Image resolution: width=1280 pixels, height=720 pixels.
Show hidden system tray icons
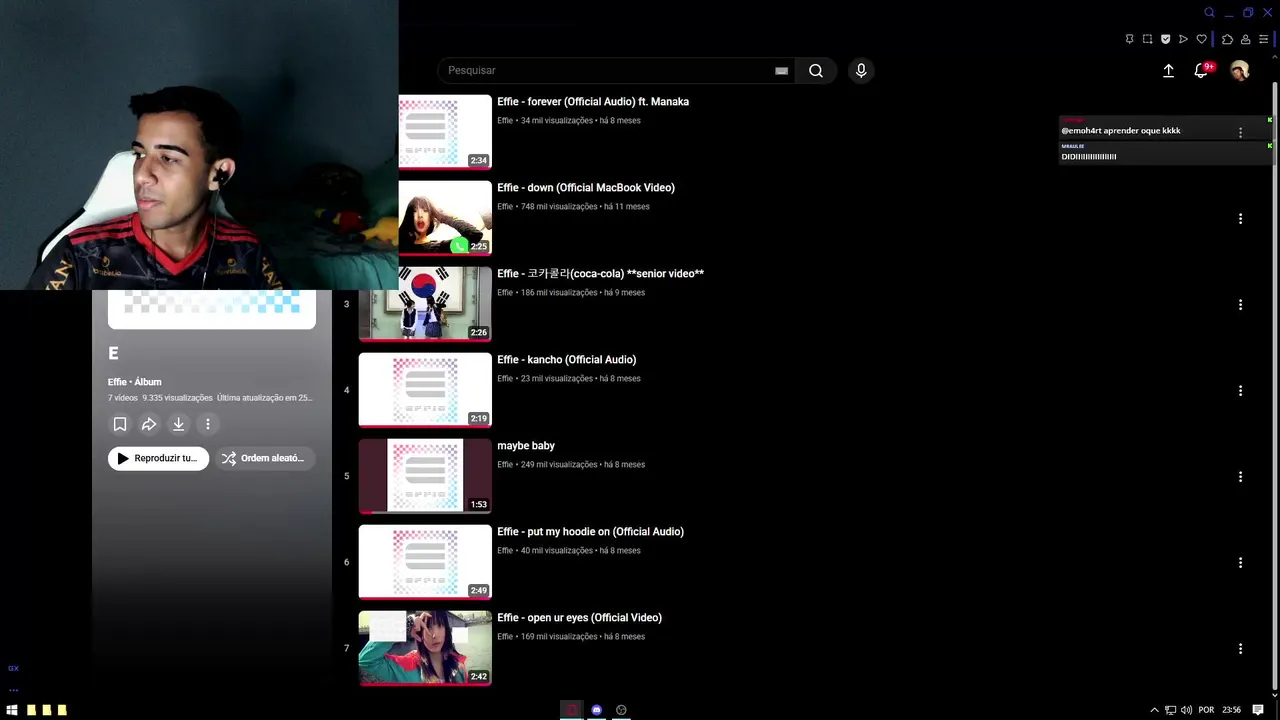[1154, 710]
